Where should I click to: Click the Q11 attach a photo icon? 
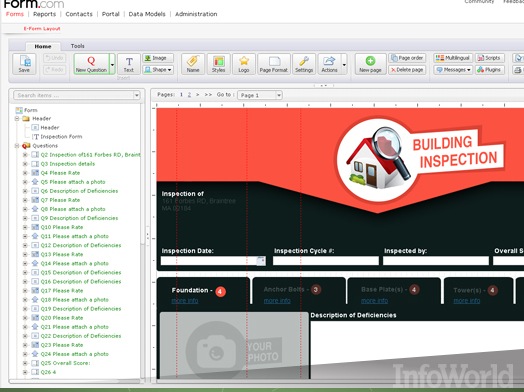[35, 236]
